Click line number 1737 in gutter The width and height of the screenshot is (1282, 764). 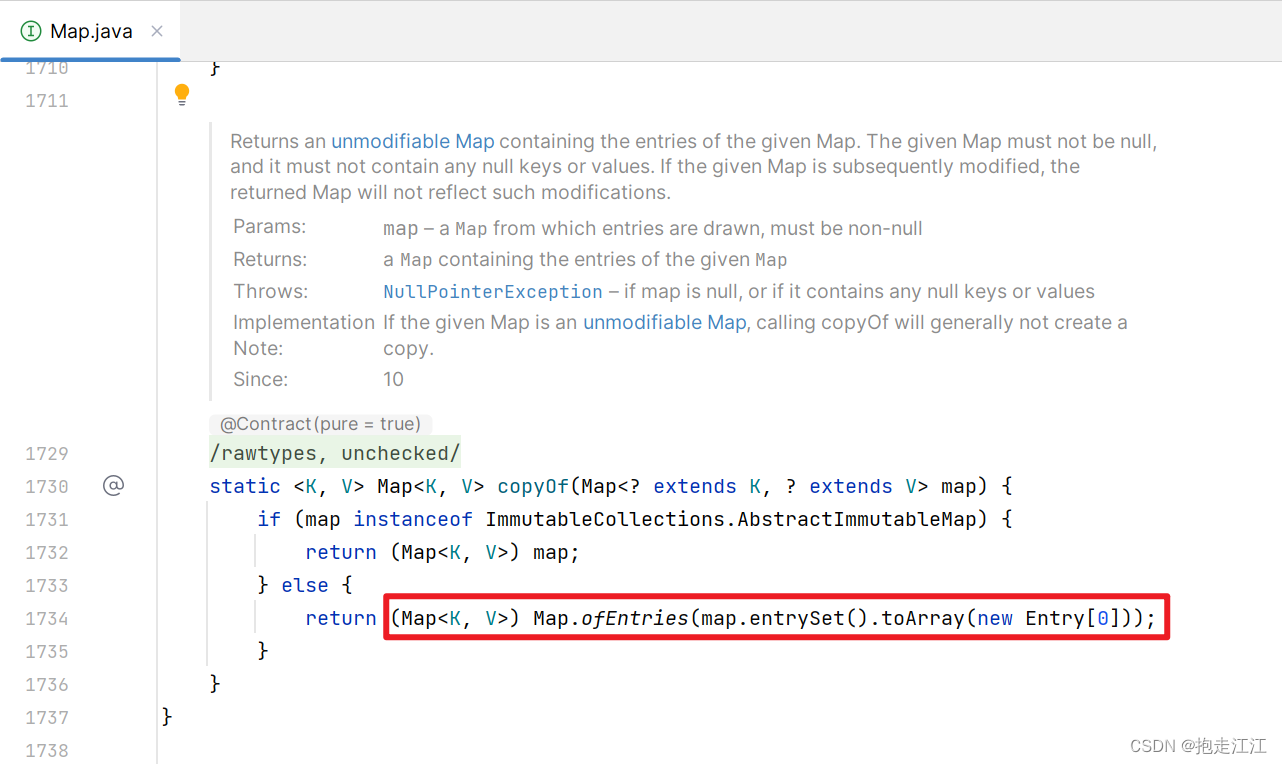[47, 717]
